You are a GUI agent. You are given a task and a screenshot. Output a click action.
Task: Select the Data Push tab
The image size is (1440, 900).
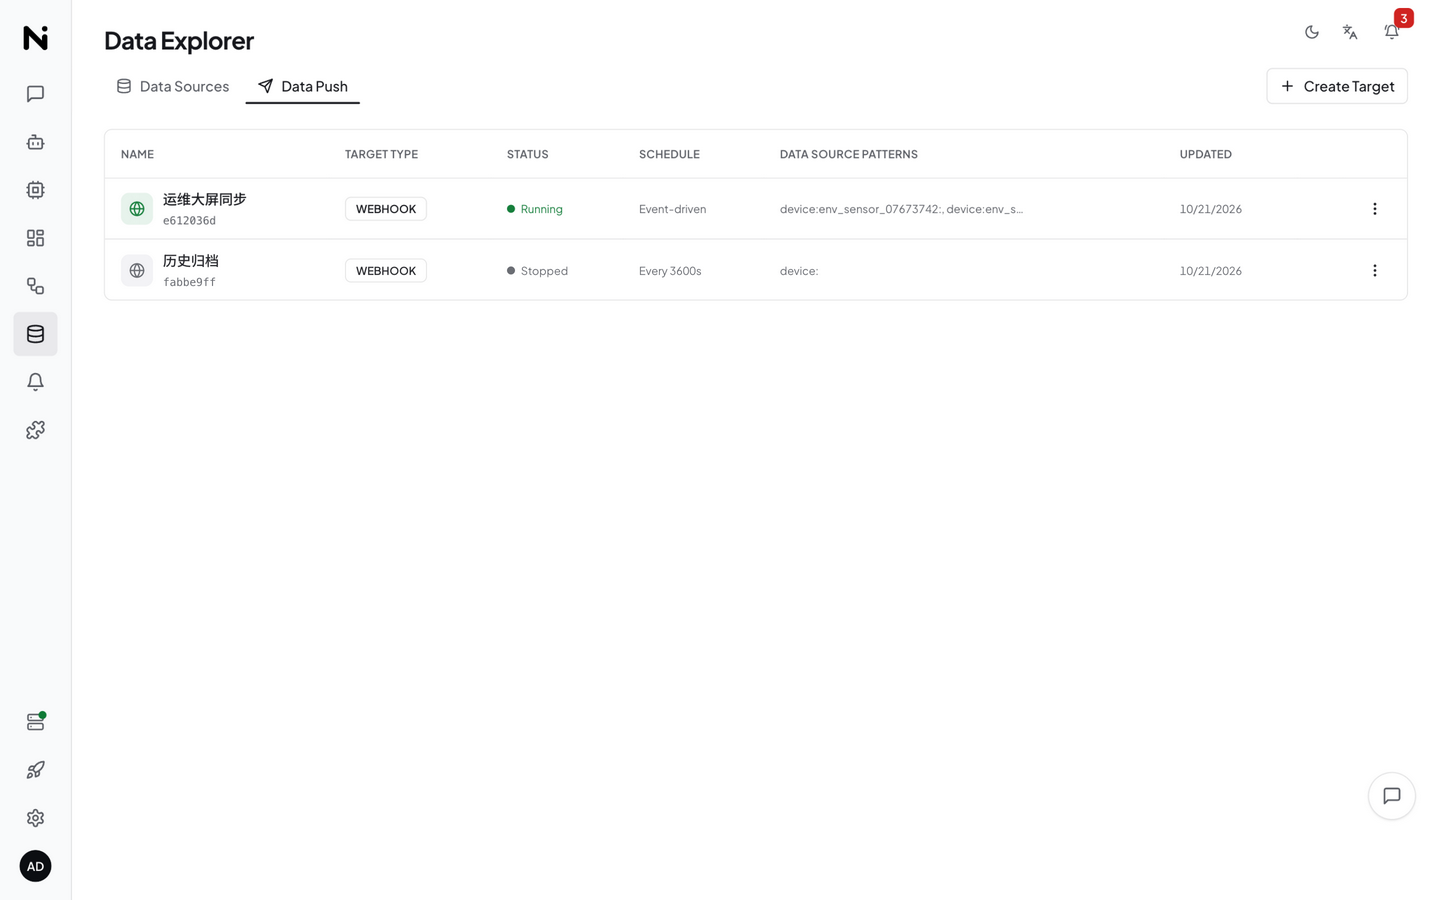[x=303, y=86]
